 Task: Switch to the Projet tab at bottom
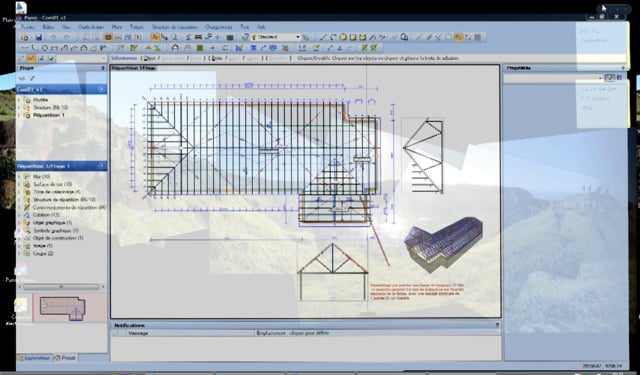pos(66,358)
